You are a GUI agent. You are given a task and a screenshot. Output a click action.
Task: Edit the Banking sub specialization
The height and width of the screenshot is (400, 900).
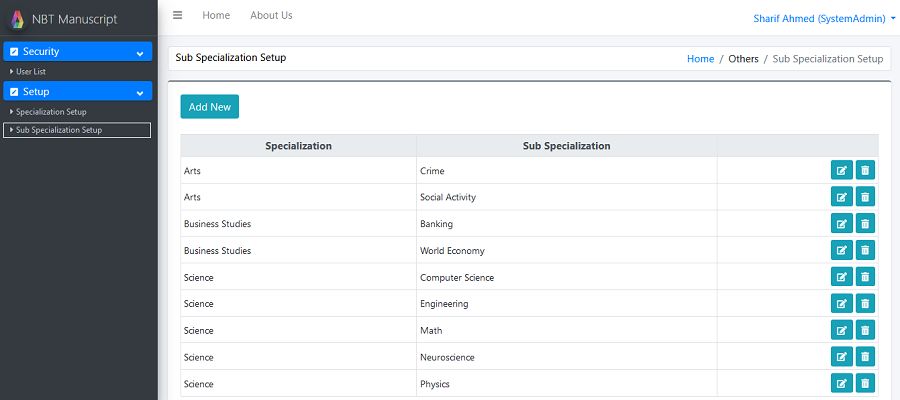(x=841, y=224)
